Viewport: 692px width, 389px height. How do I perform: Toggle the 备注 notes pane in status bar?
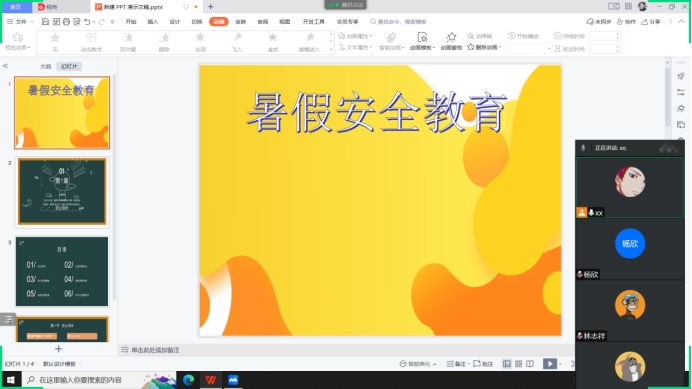pos(456,364)
